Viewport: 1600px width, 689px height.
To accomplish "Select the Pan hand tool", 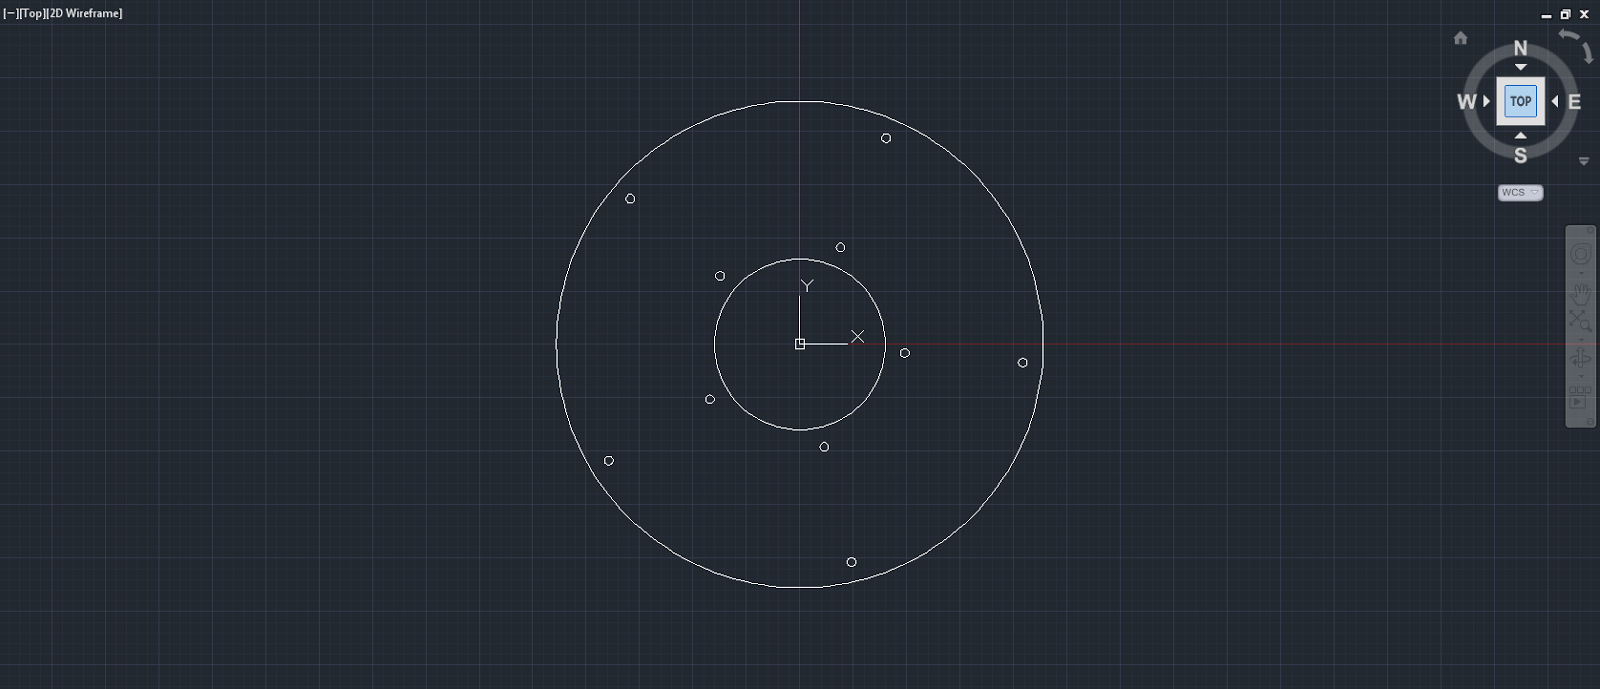I will [x=1580, y=293].
